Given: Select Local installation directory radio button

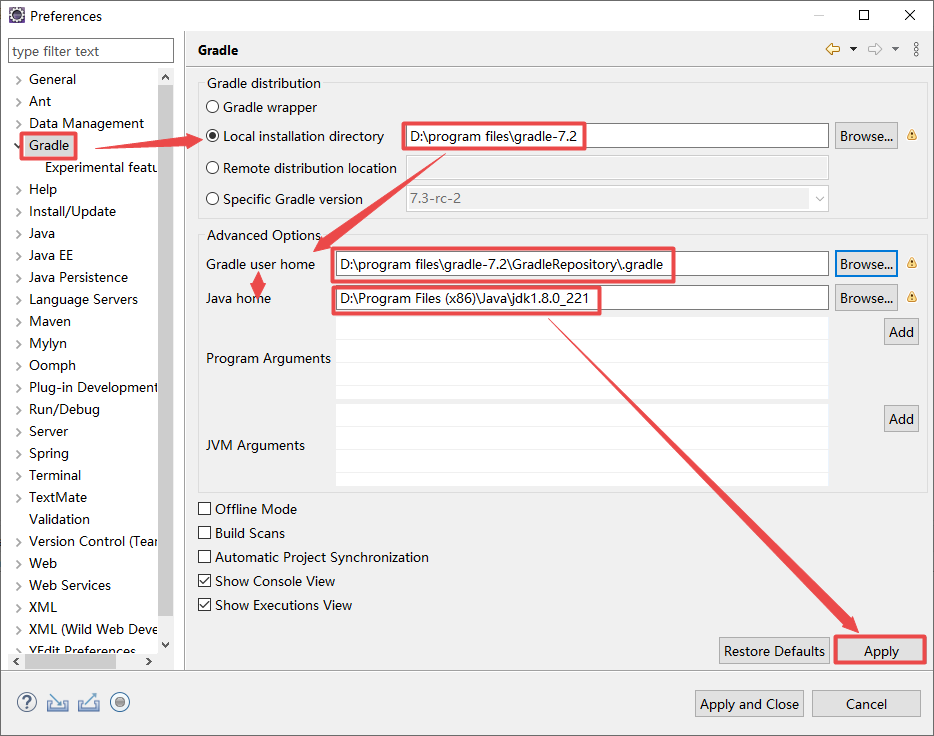Looking at the screenshot, I should 212,136.
